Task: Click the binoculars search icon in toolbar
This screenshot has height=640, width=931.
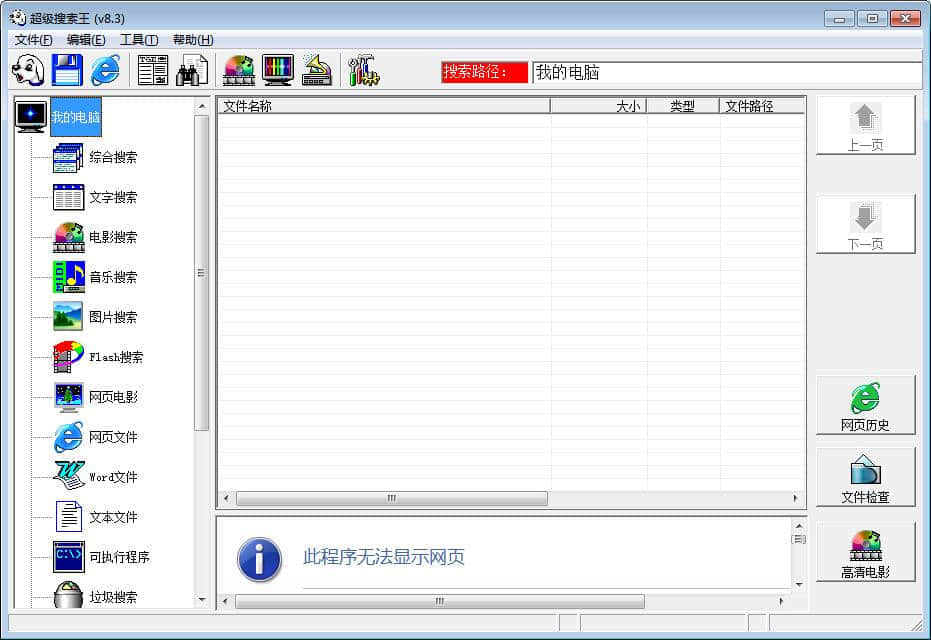Action: click(x=192, y=71)
